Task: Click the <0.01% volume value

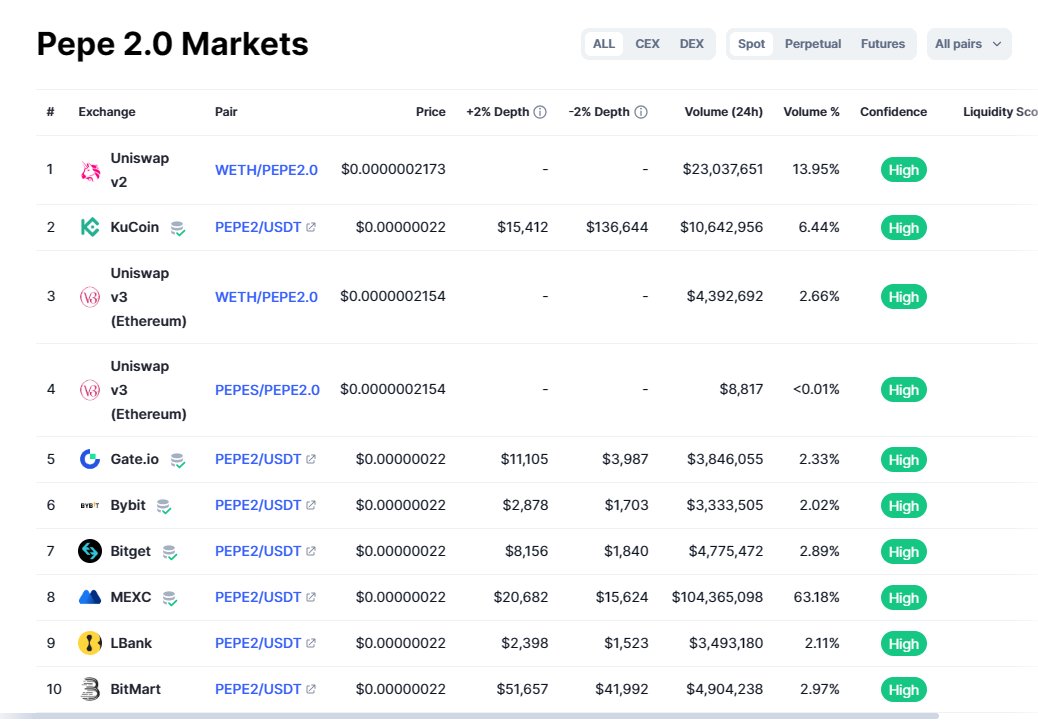Action: coord(816,389)
